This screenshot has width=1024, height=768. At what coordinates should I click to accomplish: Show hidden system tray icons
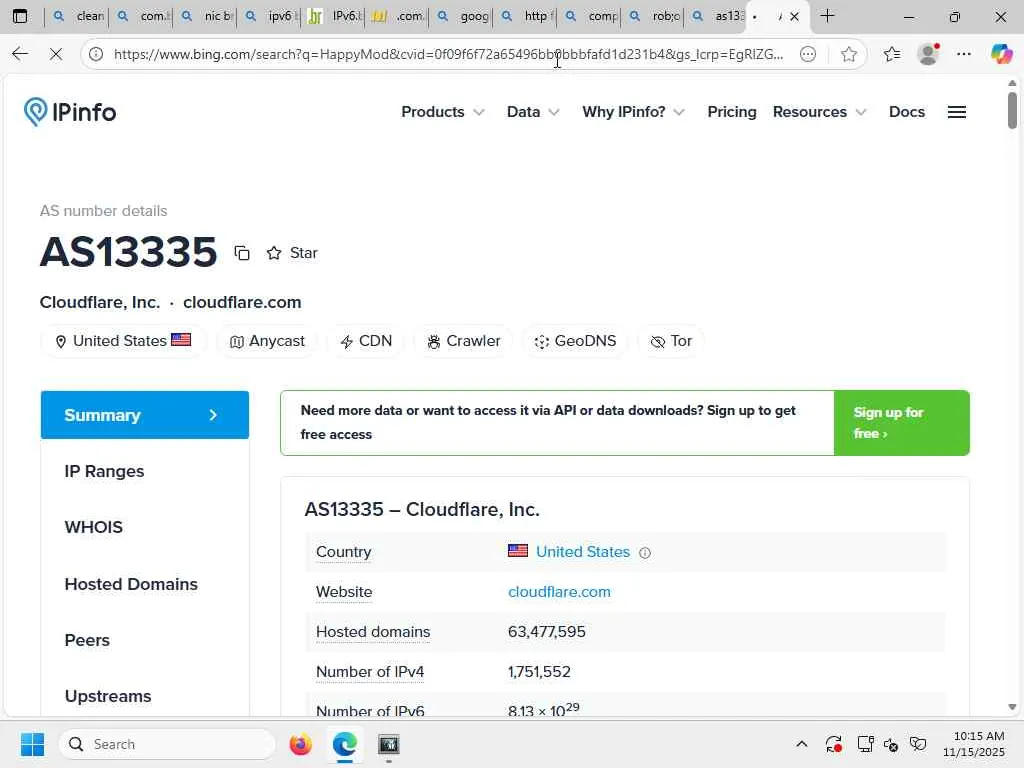[801, 744]
